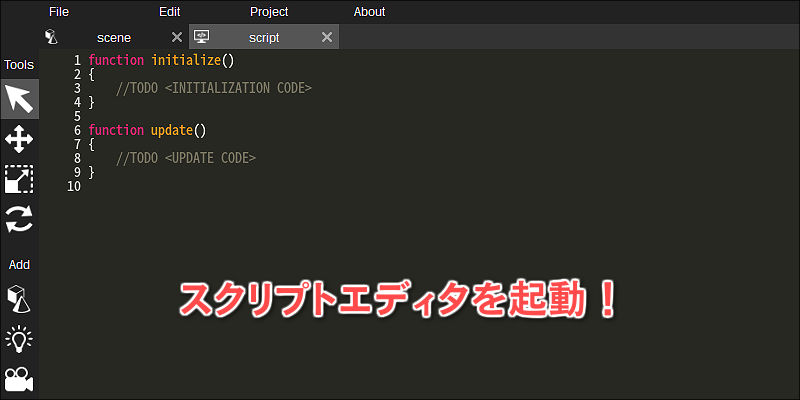Select the Move tool with four arrows

pyautogui.click(x=19, y=139)
